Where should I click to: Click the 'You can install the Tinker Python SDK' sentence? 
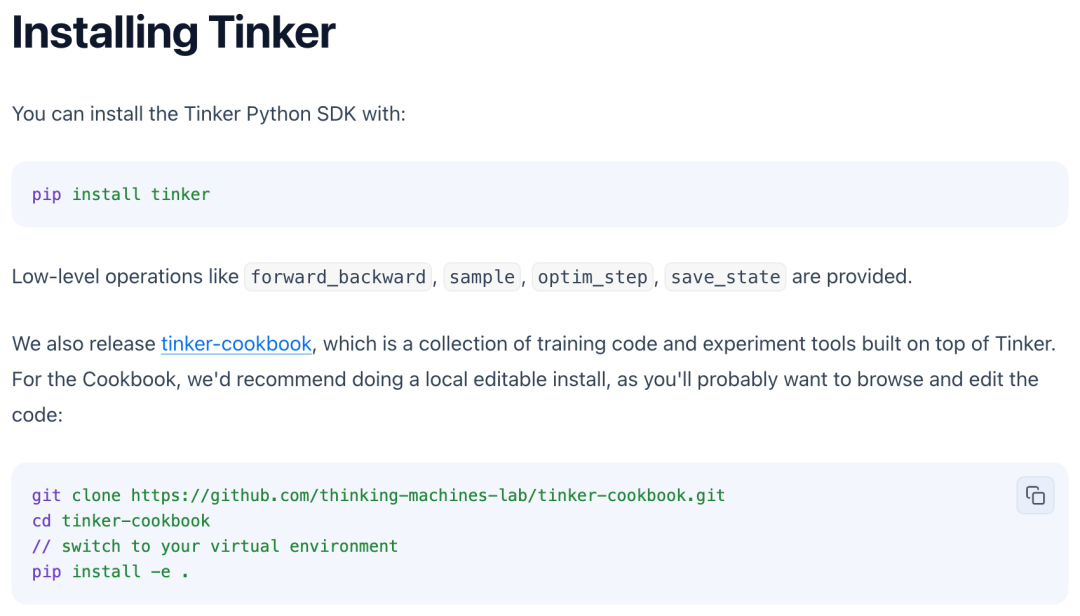[x=208, y=113]
